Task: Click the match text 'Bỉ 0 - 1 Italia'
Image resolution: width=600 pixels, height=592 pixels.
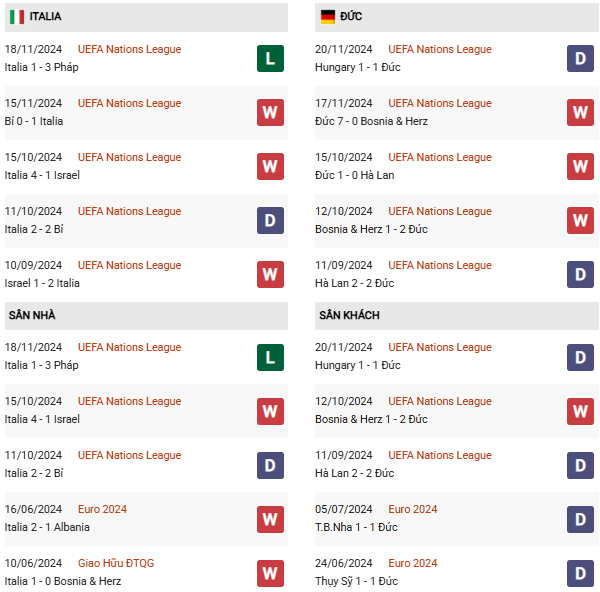Action: tap(34, 121)
